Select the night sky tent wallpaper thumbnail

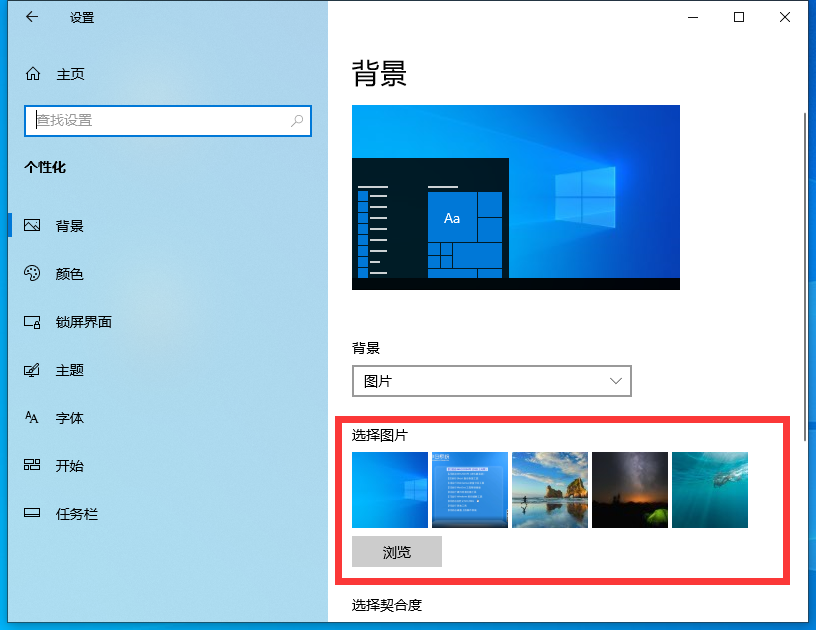tap(630, 490)
